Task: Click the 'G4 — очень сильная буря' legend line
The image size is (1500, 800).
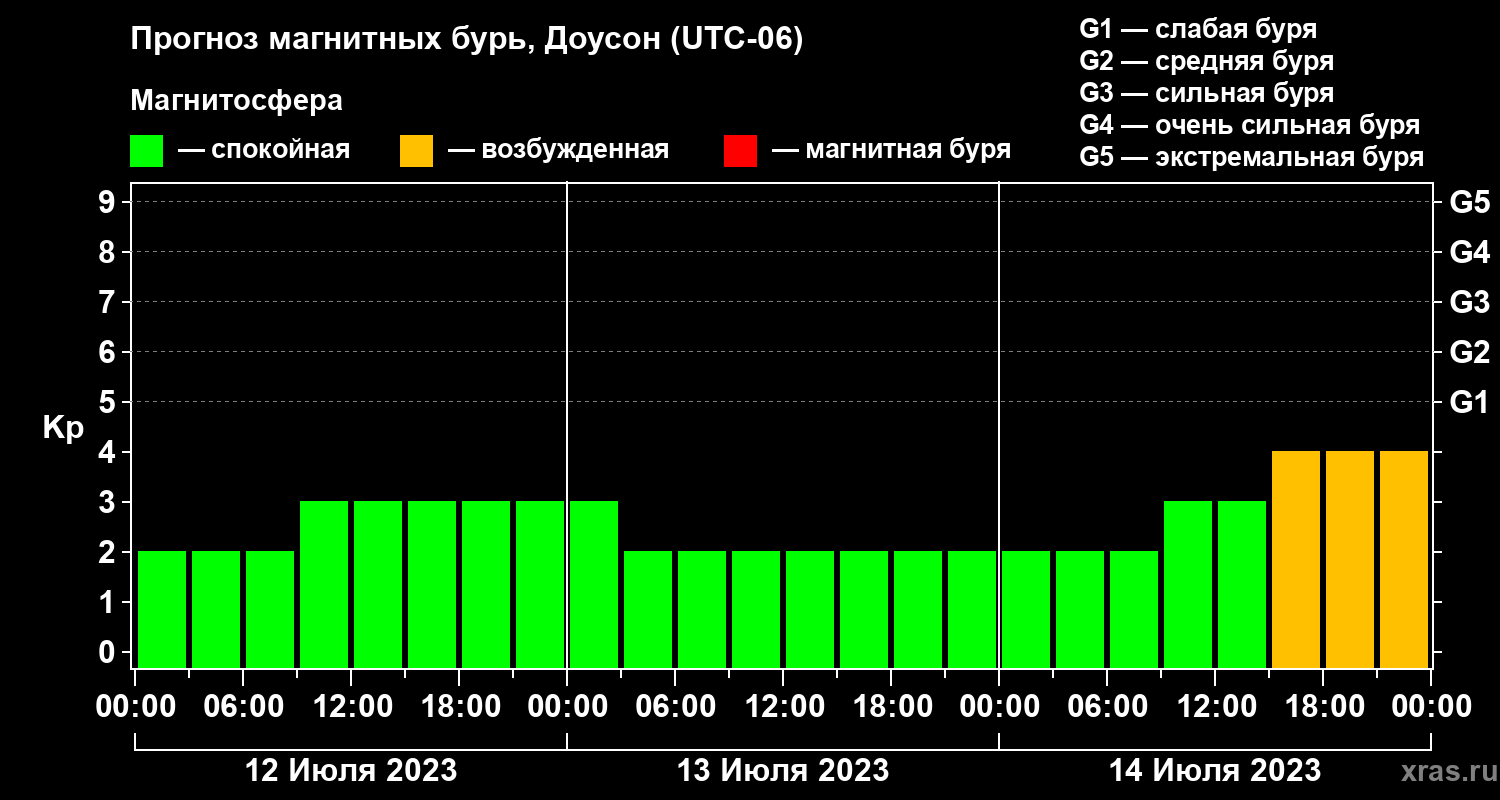Action: [1250, 125]
